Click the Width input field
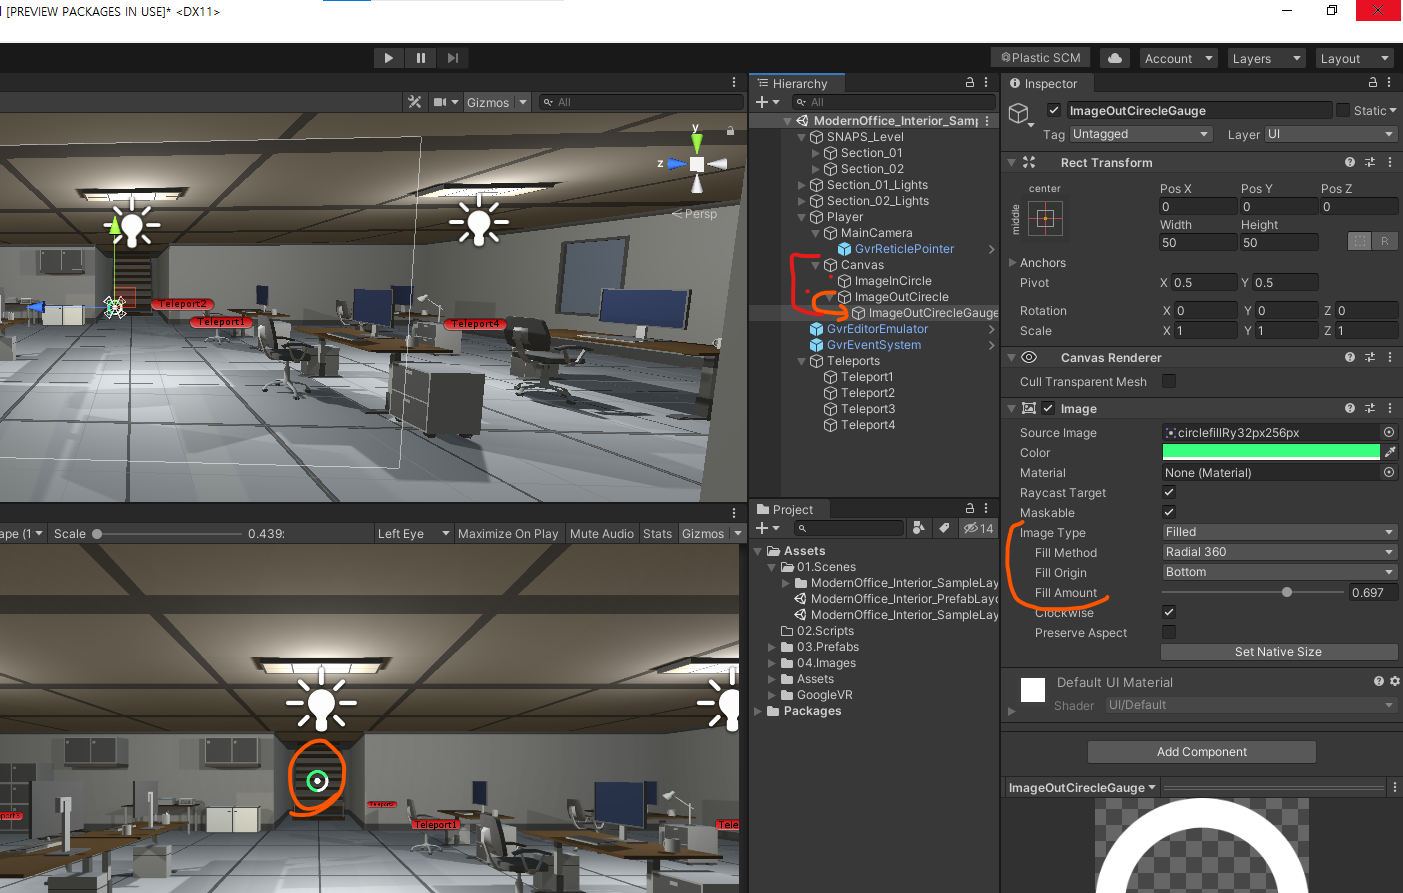This screenshot has height=893, width=1403. (x=1197, y=243)
